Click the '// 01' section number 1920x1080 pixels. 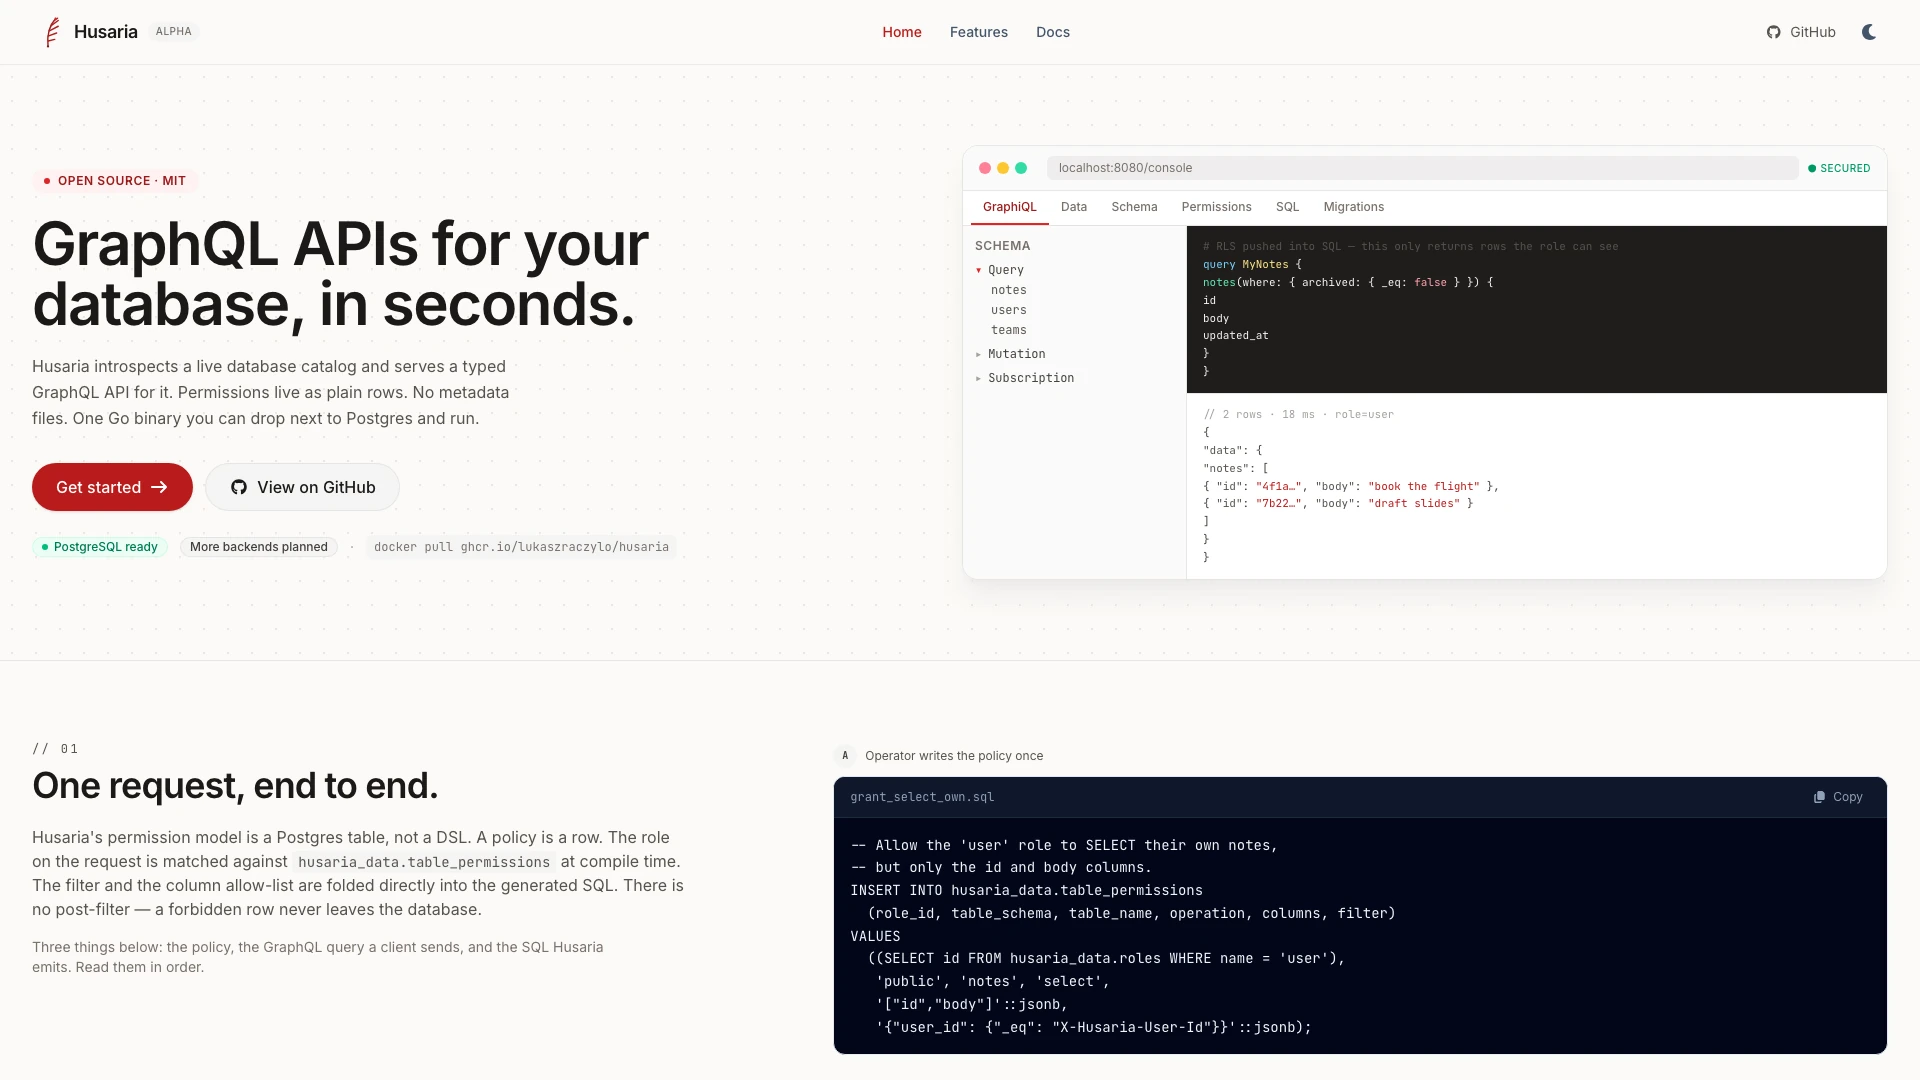pos(55,749)
